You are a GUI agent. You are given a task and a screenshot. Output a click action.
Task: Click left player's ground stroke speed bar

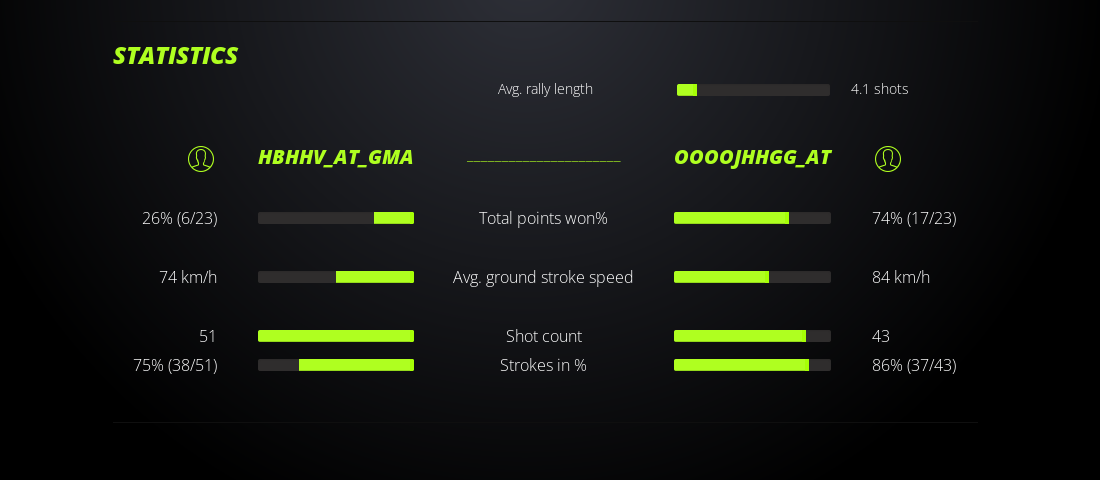(x=336, y=277)
